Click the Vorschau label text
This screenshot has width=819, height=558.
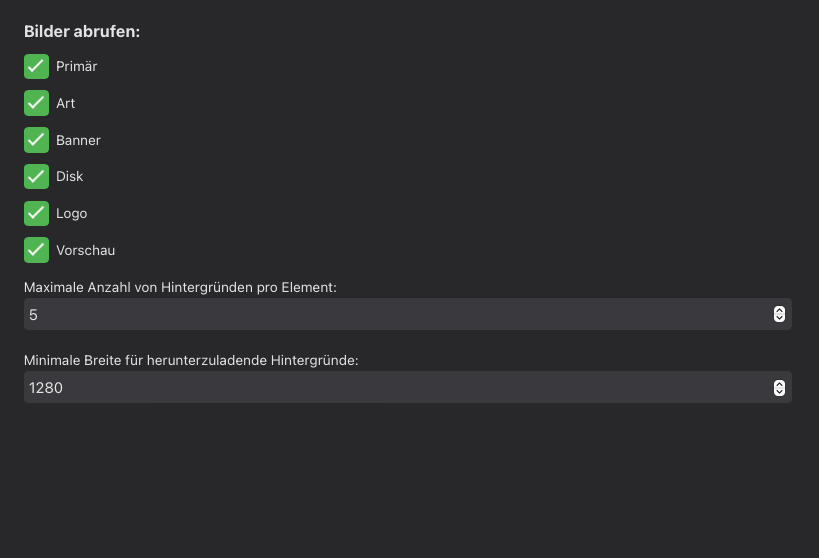pyautogui.click(x=85, y=250)
